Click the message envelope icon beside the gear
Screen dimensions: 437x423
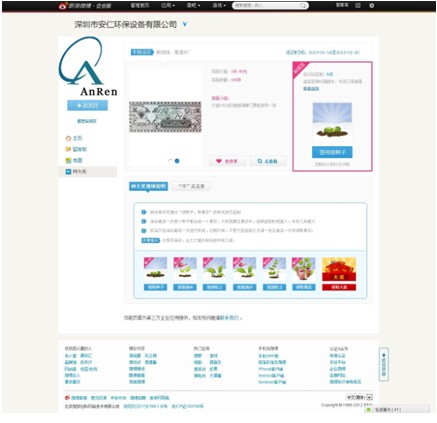pos(358,6)
